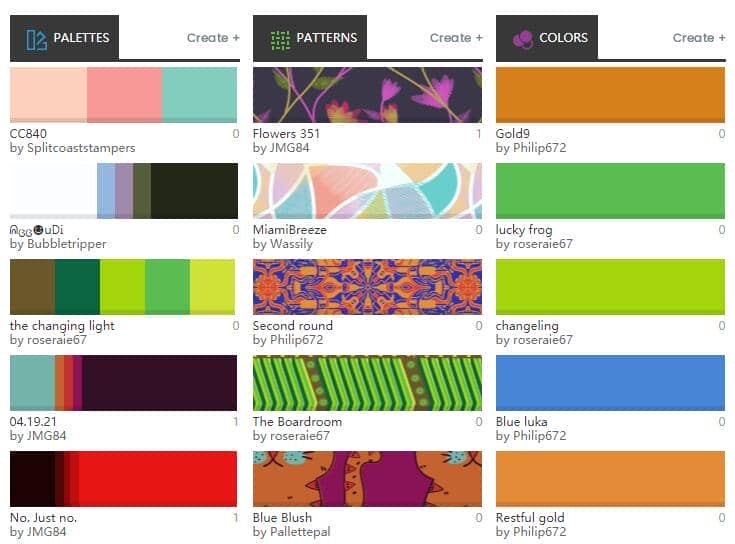Click the green Patterns grid icon
The image size is (735, 544).
pyautogui.click(x=280, y=40)
